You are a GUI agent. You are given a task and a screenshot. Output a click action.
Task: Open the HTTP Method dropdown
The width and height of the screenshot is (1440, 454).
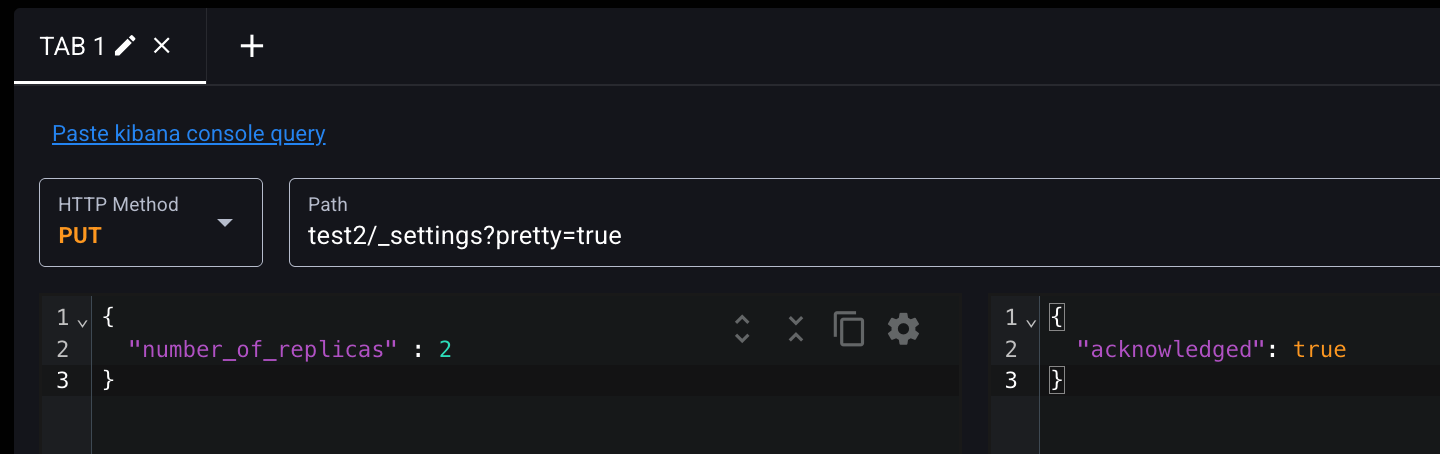151,222
